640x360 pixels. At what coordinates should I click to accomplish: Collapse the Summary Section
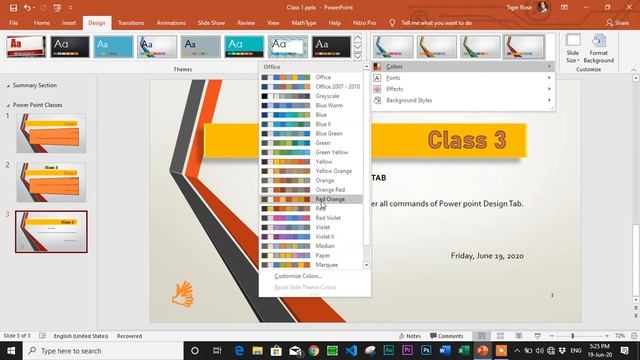(x=8, y=86)
